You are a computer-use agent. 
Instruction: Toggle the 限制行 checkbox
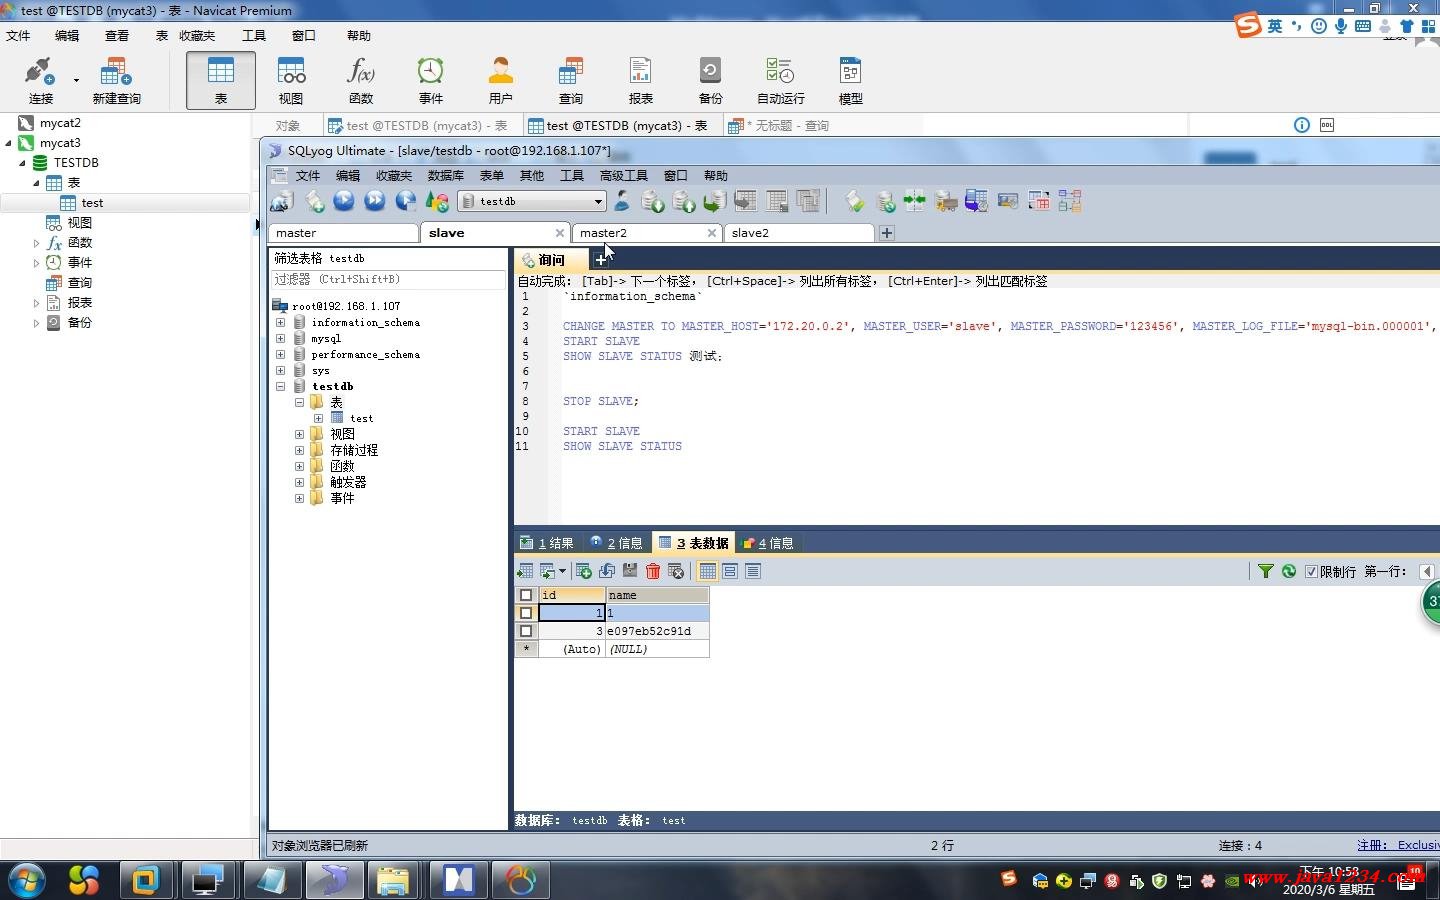(1311, 572)
